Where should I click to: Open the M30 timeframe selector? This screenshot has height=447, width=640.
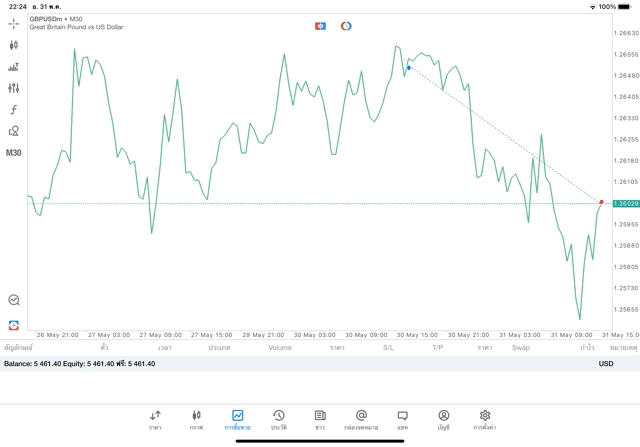pyautogui.click(x=14, y=153)
